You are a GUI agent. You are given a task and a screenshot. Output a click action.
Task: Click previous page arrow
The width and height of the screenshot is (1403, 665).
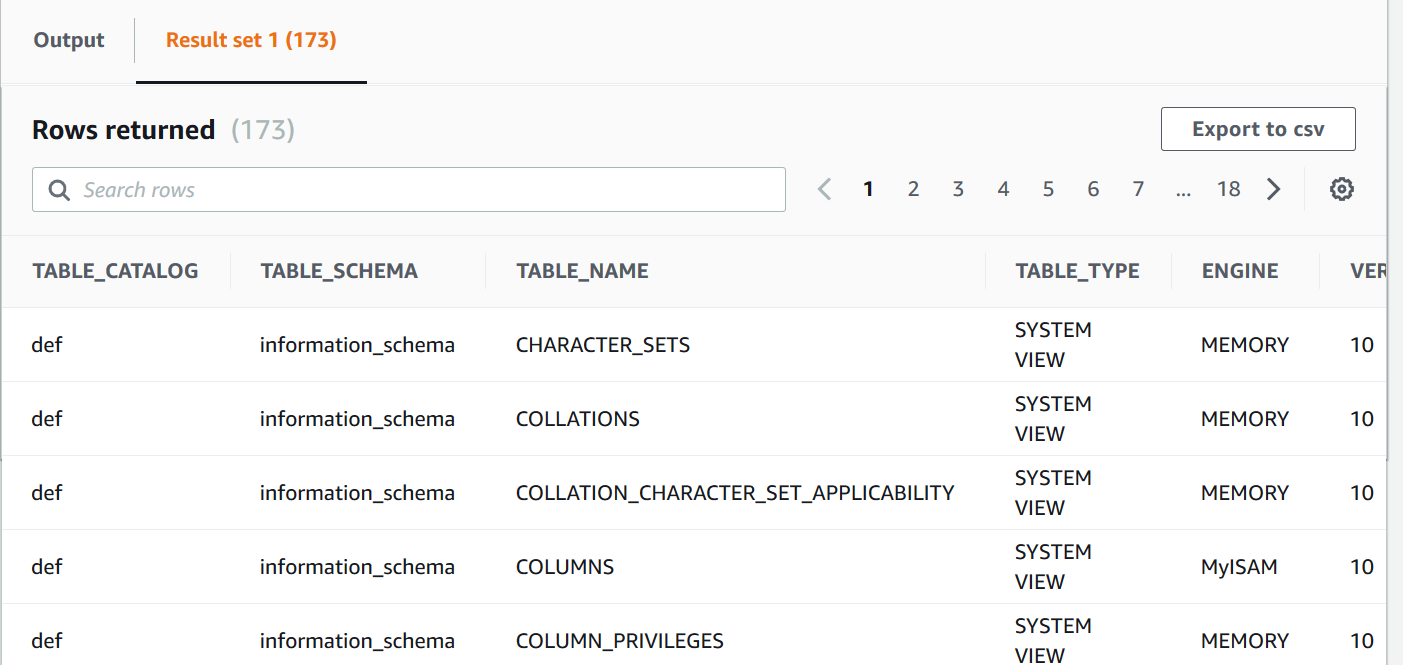tap(824, 189)
